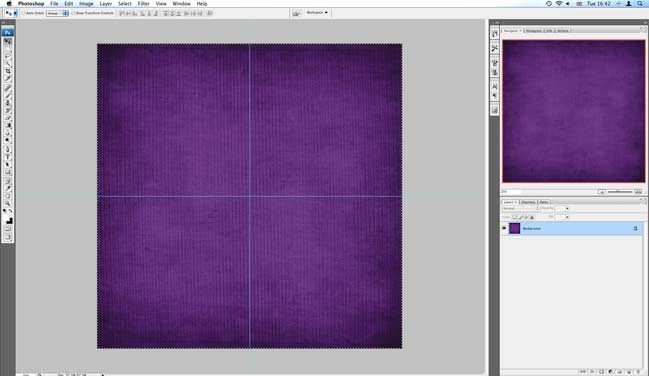Viewport: 649px width, 376px height.
Task: Open the File menu
Action: pos(54,4)
